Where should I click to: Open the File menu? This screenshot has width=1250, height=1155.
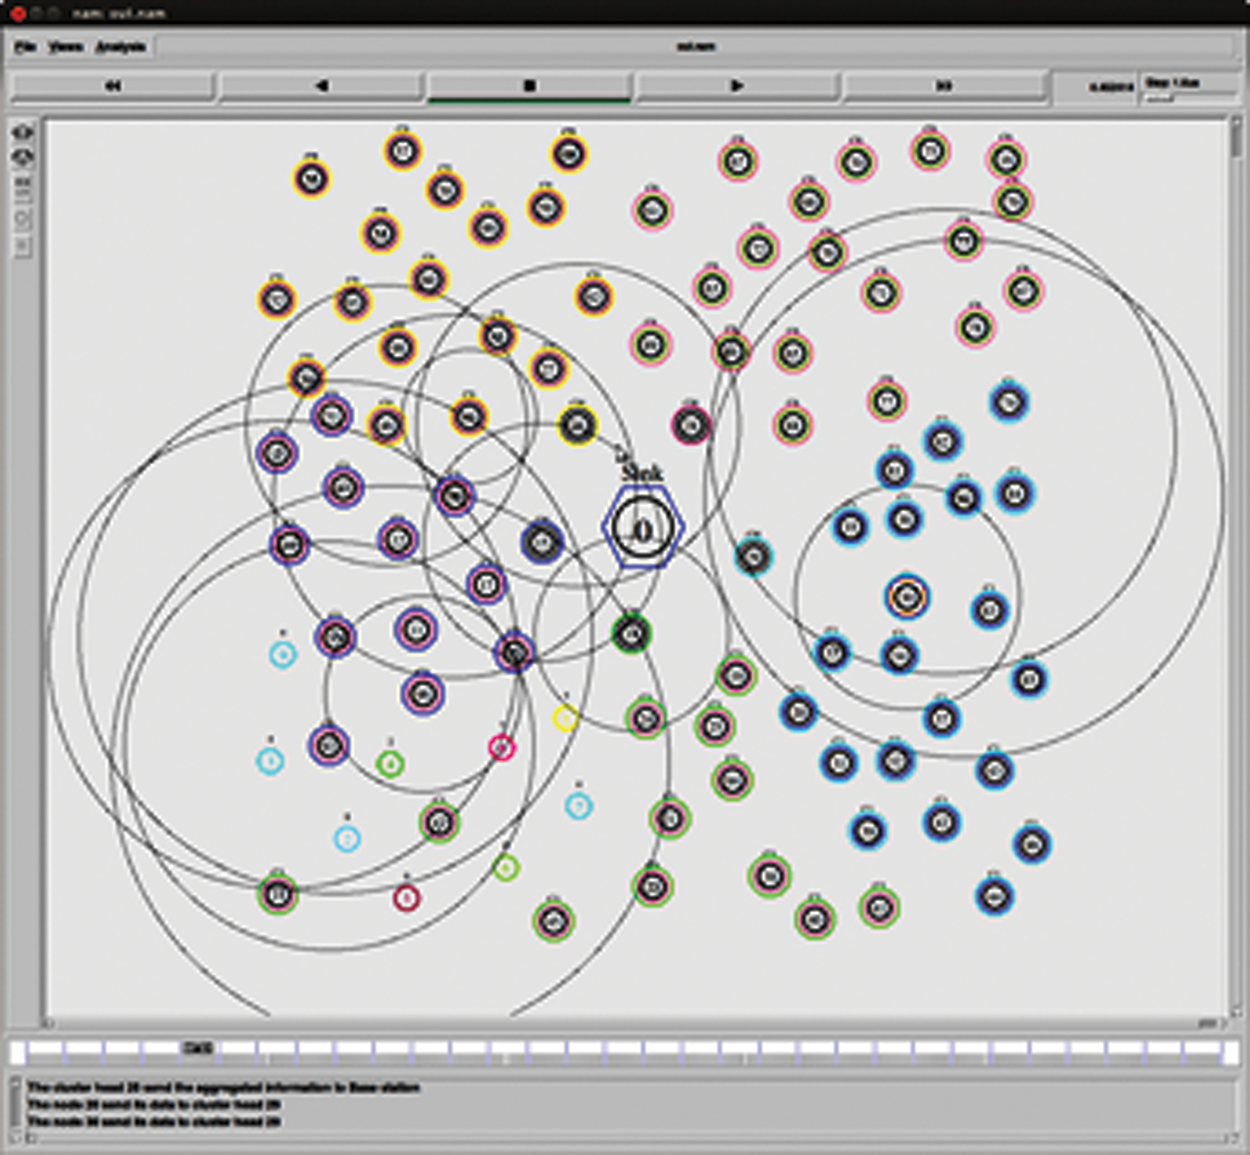pos(26,47)
